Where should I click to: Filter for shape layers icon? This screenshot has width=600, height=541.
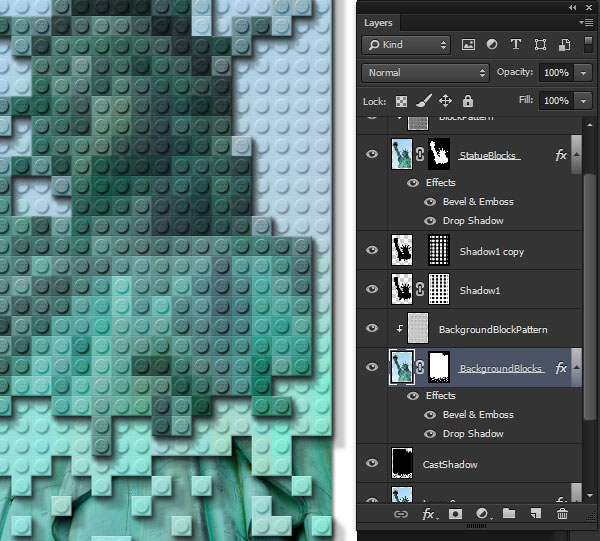point(540,45)
